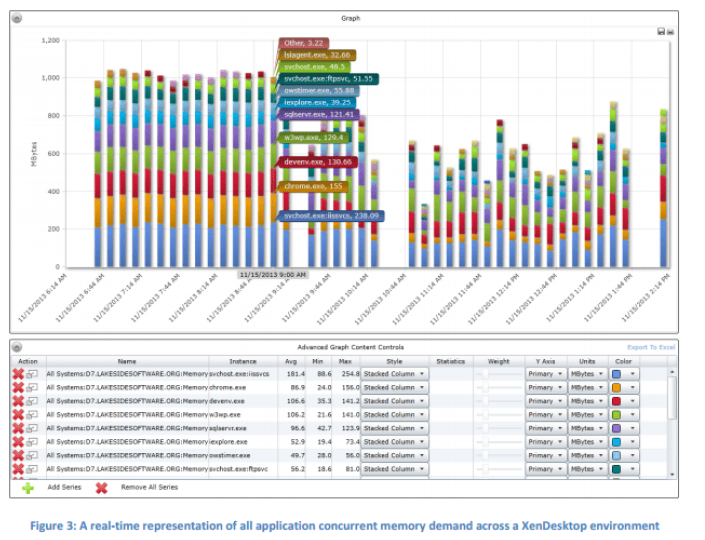Open the green color picker for w3wp.exe
The width and height of the screenshot is (705, 540).
(624, 415)
